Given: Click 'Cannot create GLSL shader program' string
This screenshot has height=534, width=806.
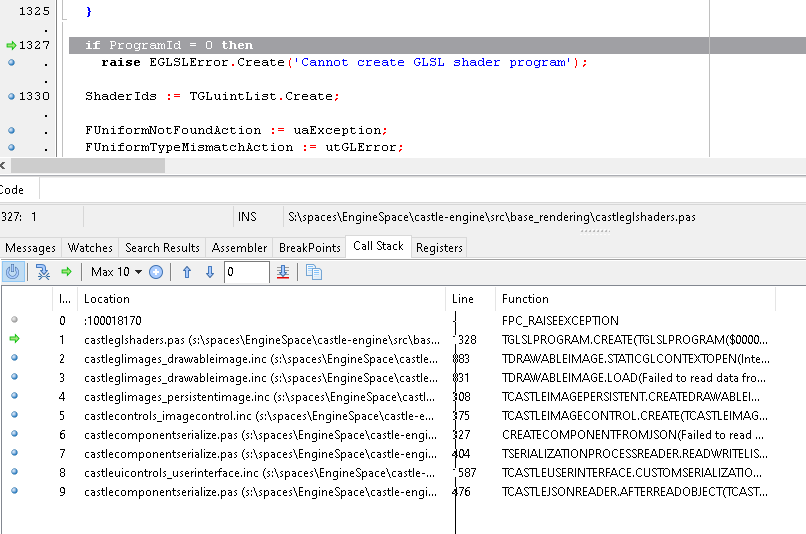Looking at the screenshot, I should (x=432, y=62).
